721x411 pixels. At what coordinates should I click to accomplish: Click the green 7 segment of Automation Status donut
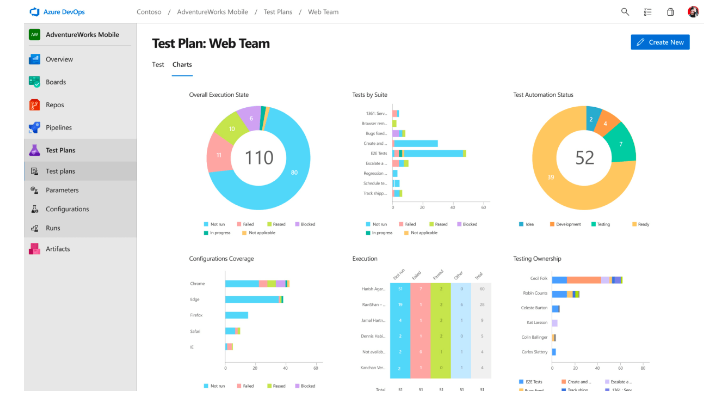pyautogui.click(x=621, y=143)
